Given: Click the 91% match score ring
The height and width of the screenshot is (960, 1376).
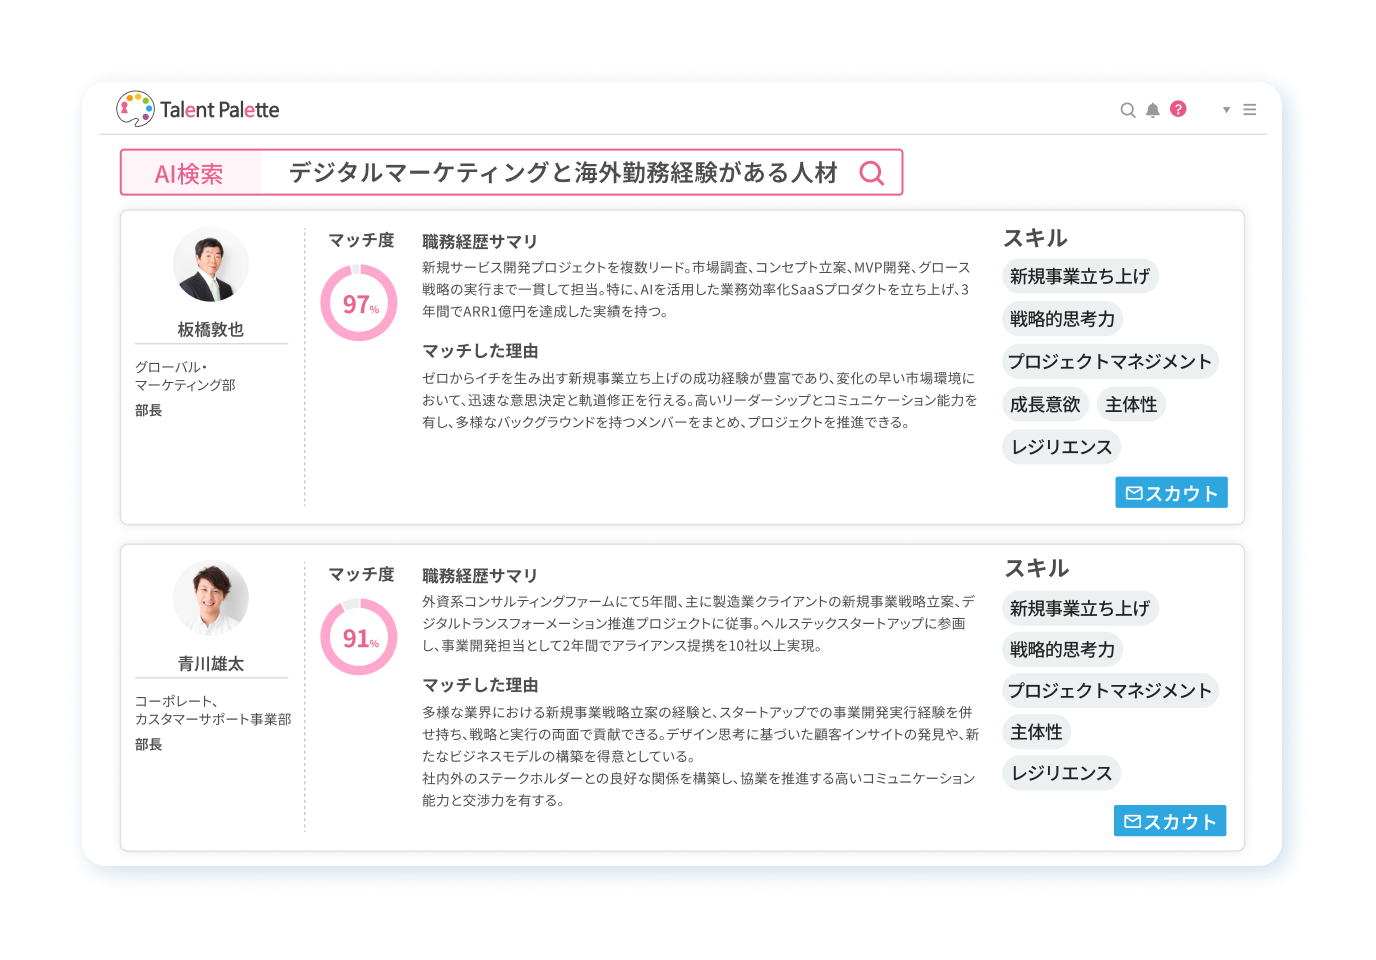Looking at the screenshot, I should tap(359, 637).
